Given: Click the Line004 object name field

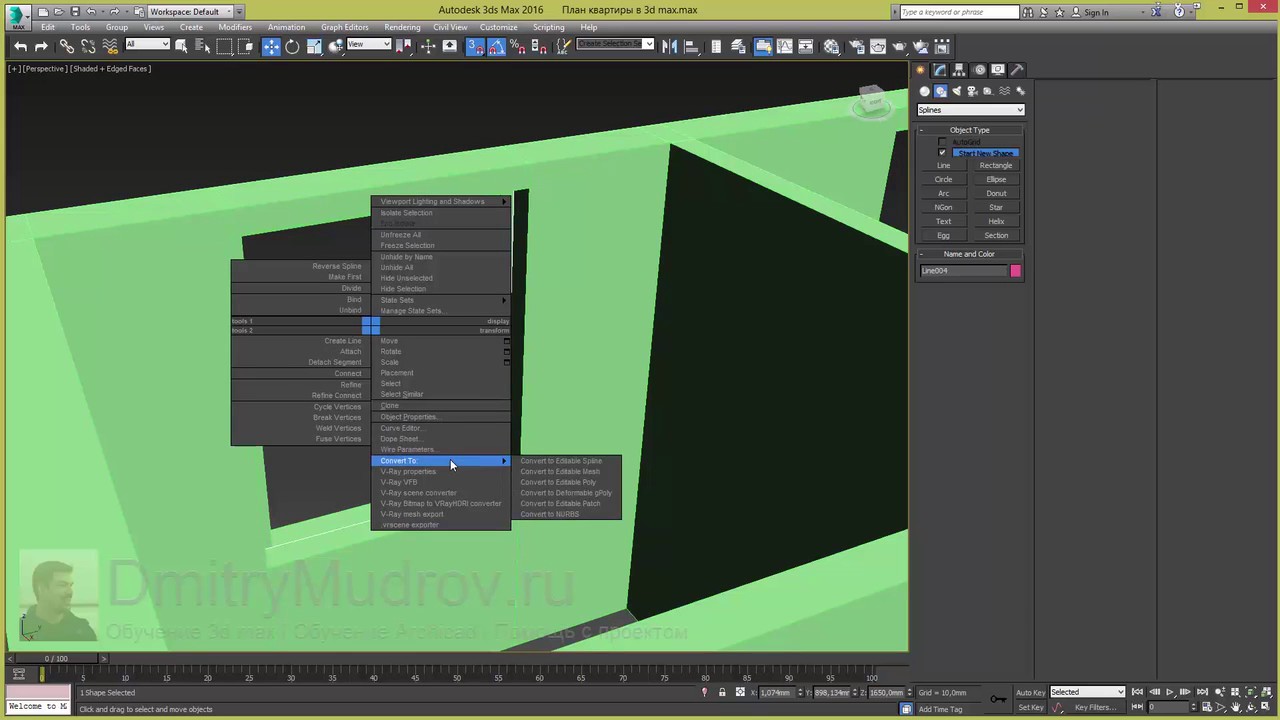Looking at the screenshot, I should pos(964,271).
